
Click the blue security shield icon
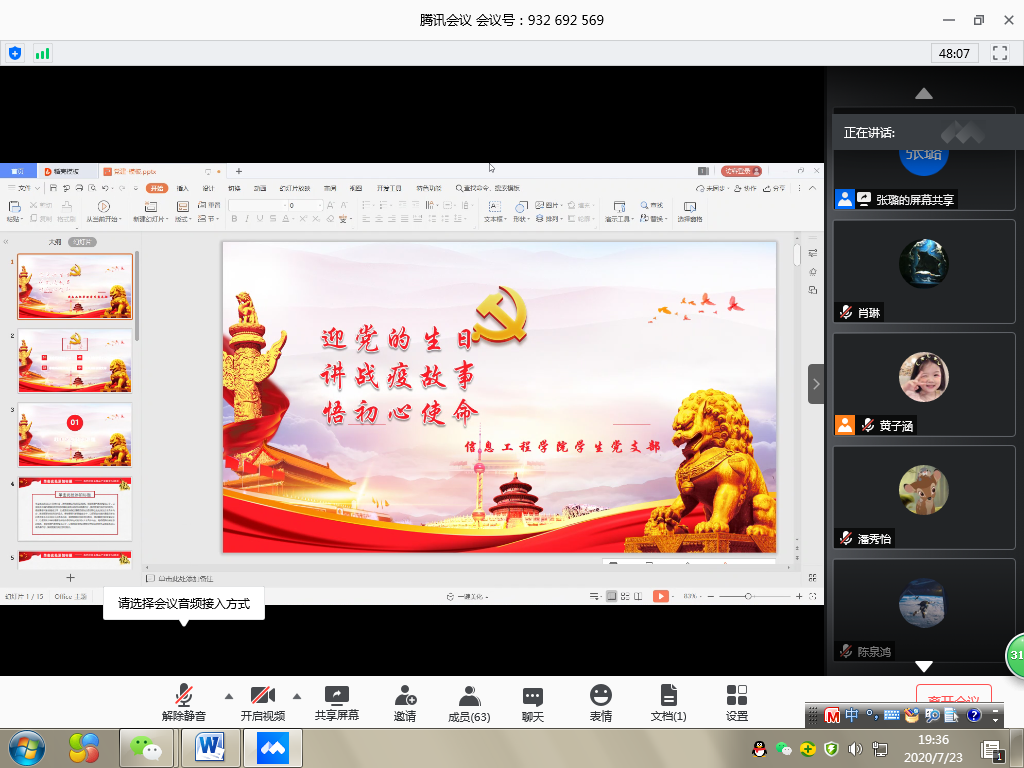(x=15, y=53)
